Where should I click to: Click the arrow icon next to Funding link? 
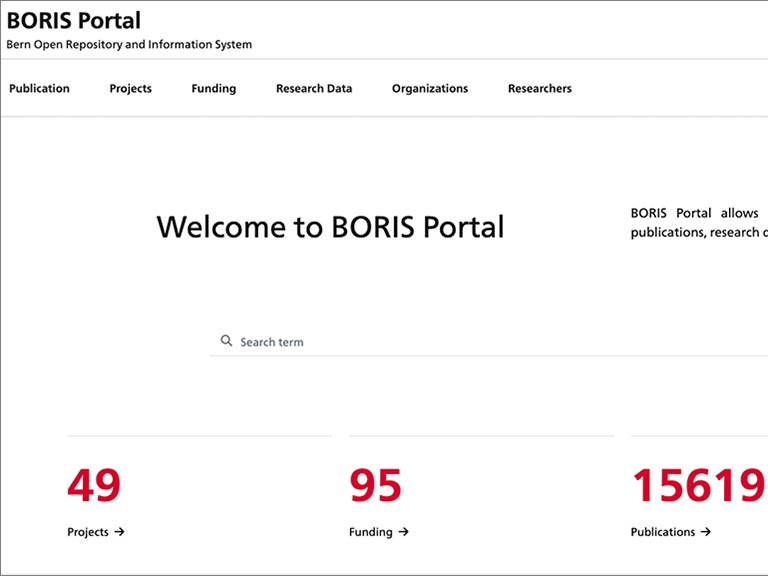pos(403,531)
